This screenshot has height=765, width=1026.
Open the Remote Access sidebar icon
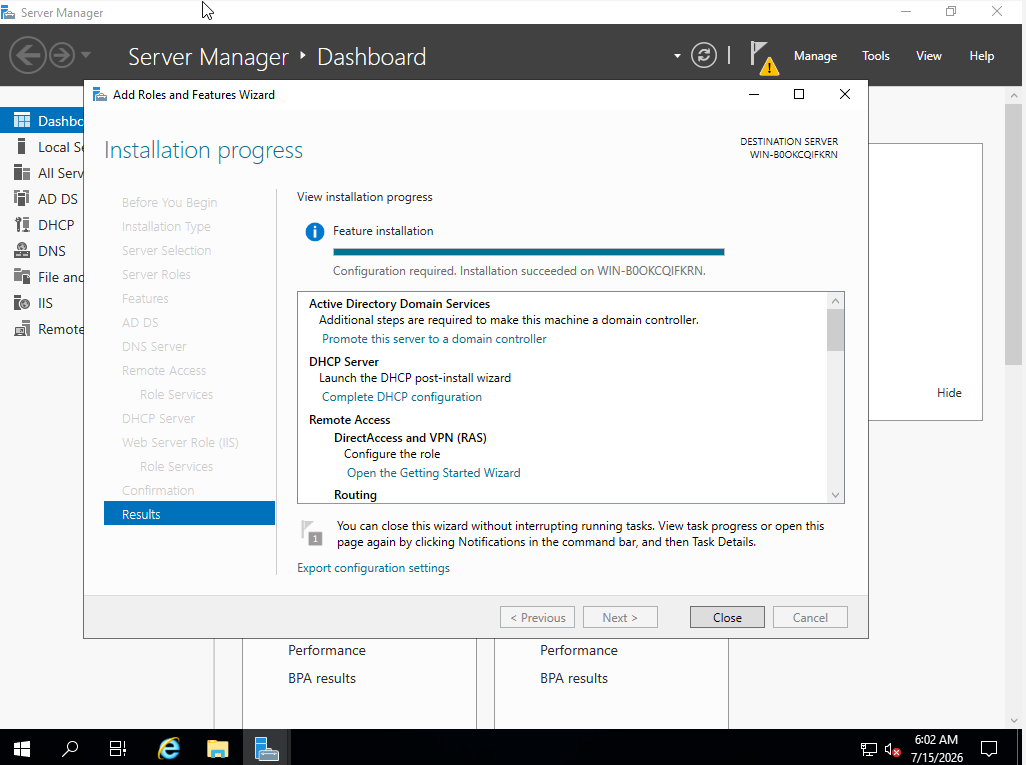(x=22, y=329)
